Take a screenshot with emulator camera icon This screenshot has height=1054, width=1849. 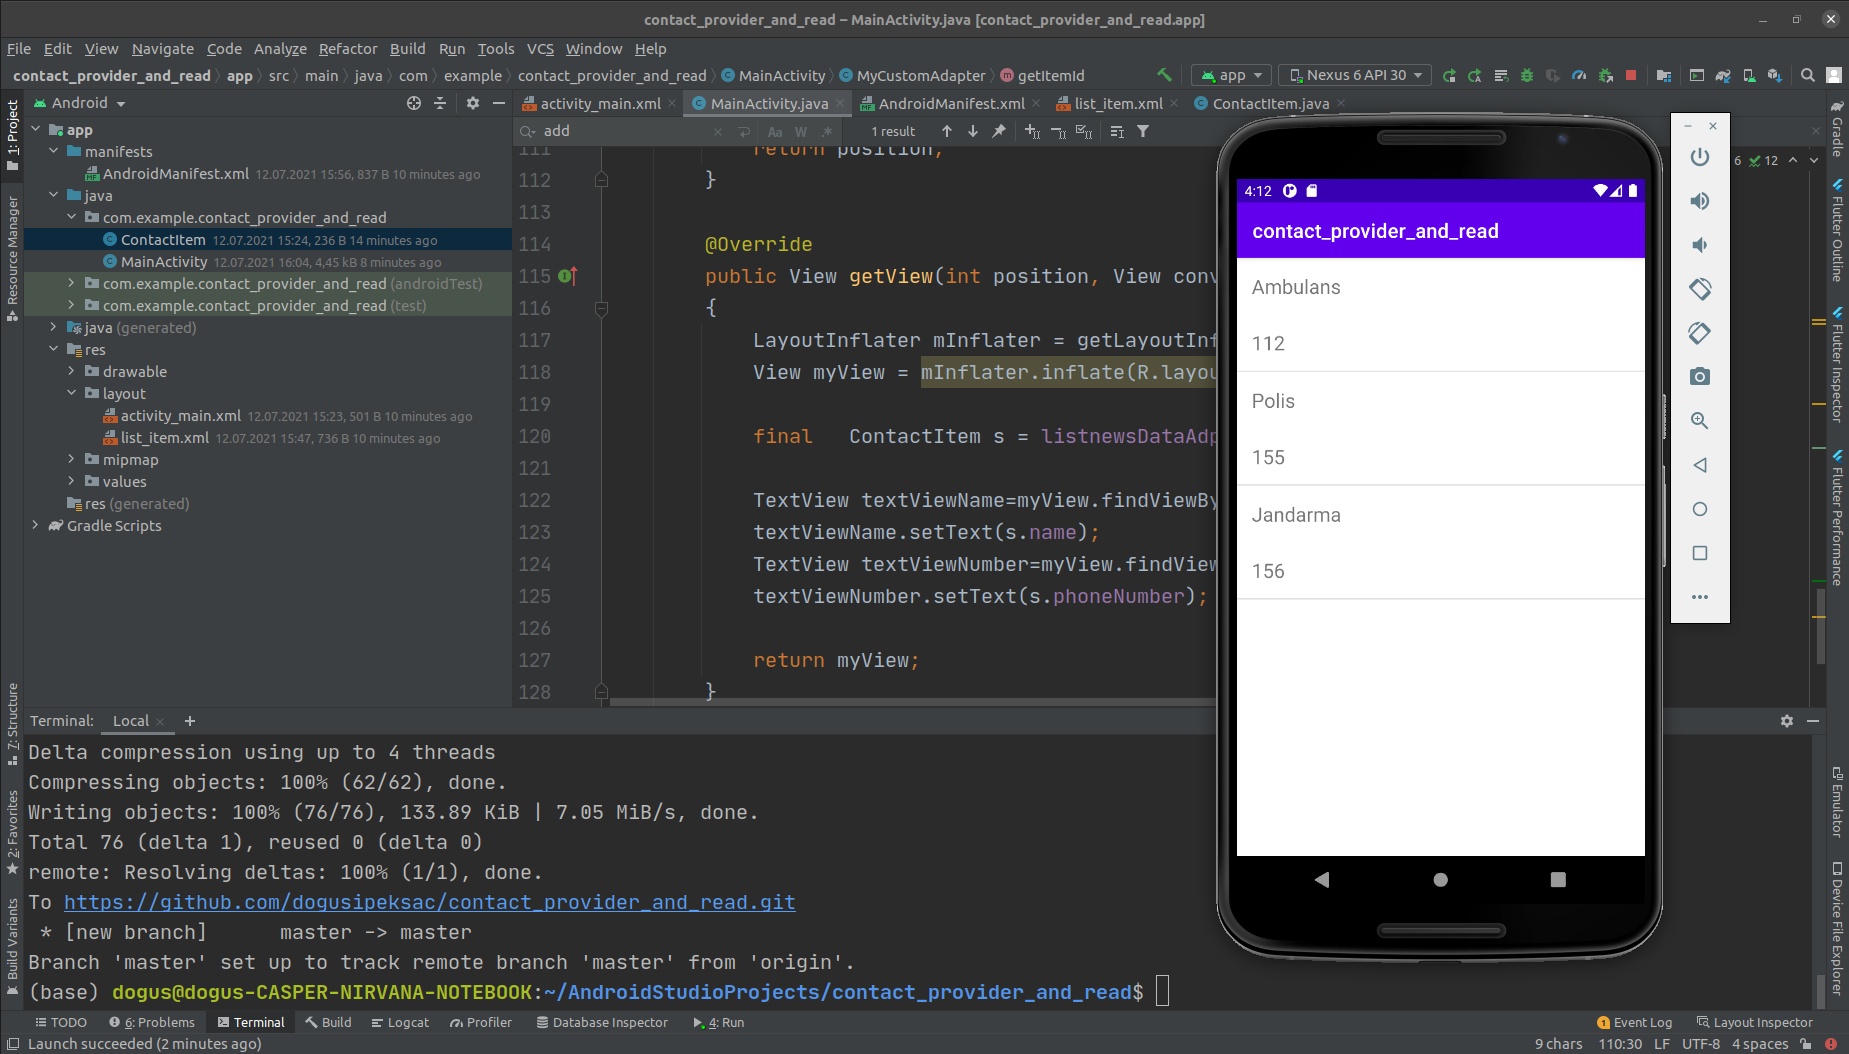(x=1699, y=376)
